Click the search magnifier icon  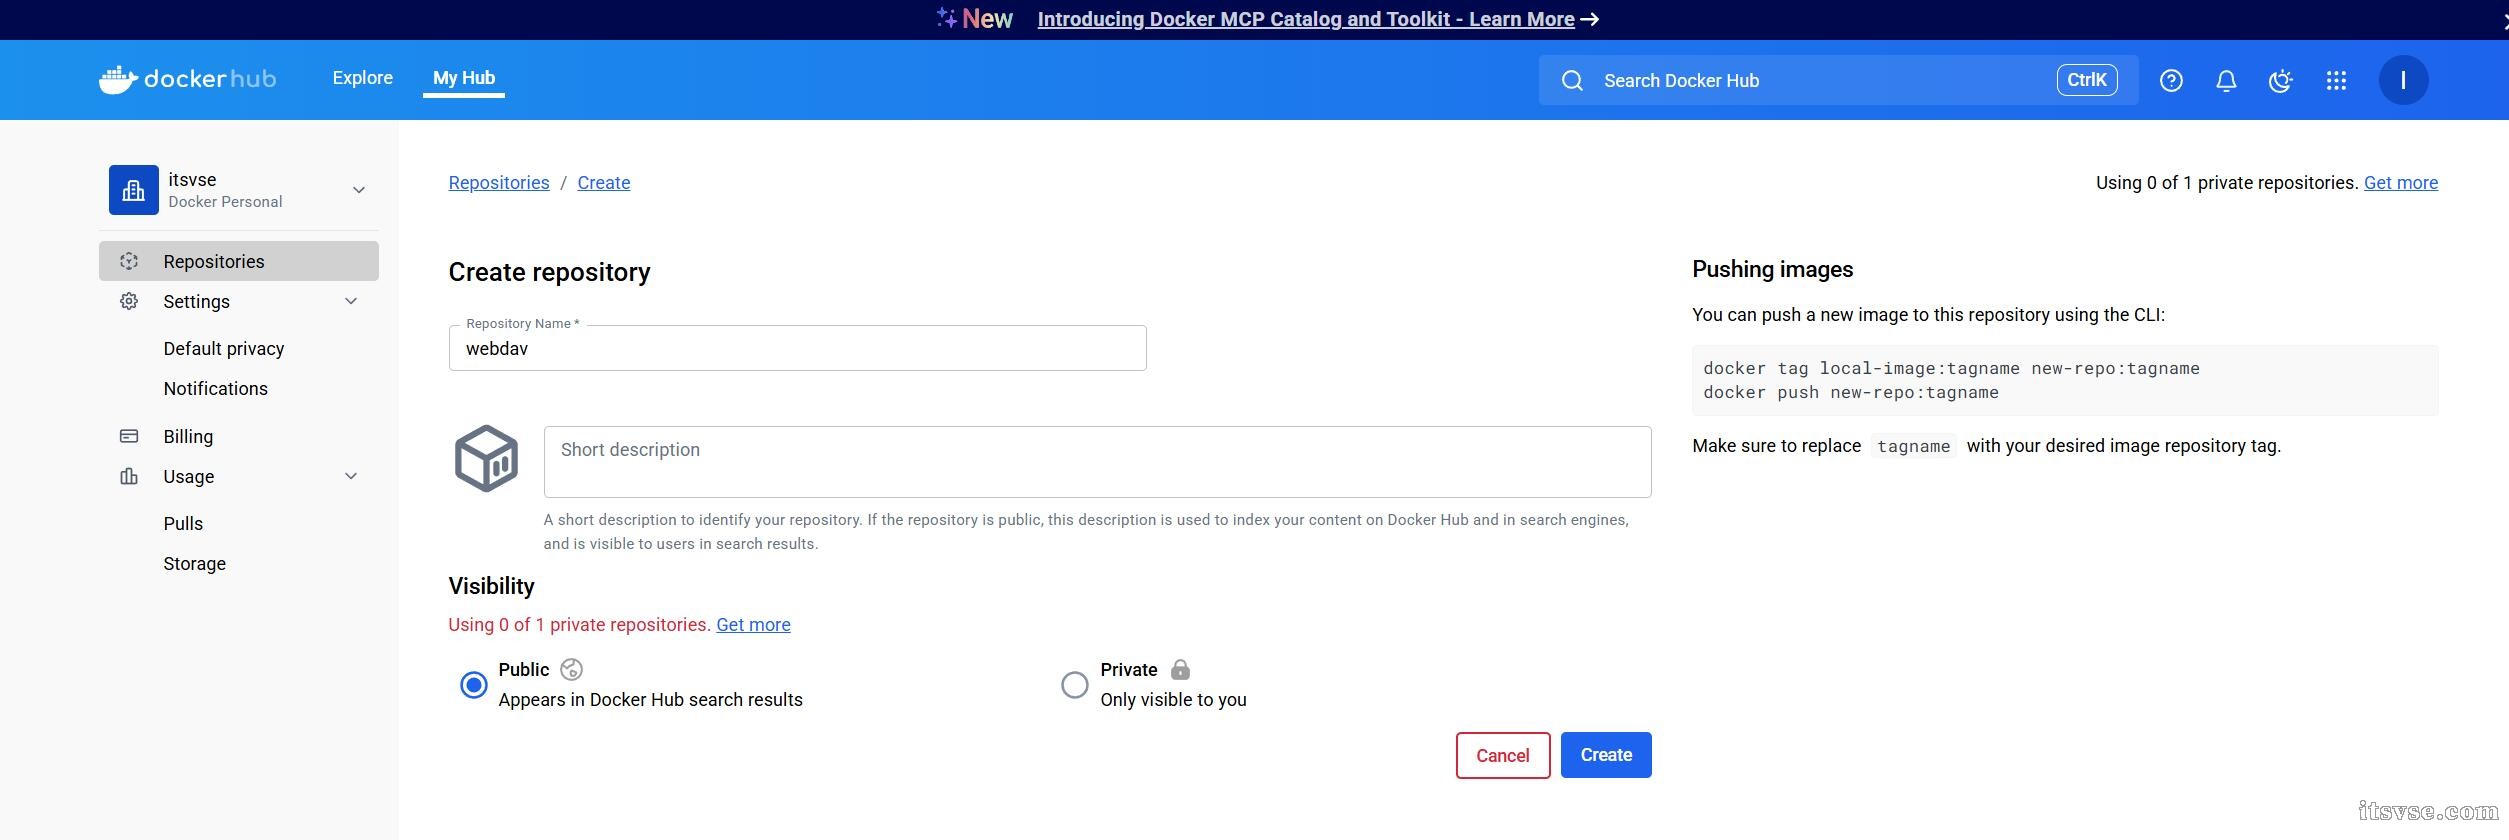coord(1572,80)
